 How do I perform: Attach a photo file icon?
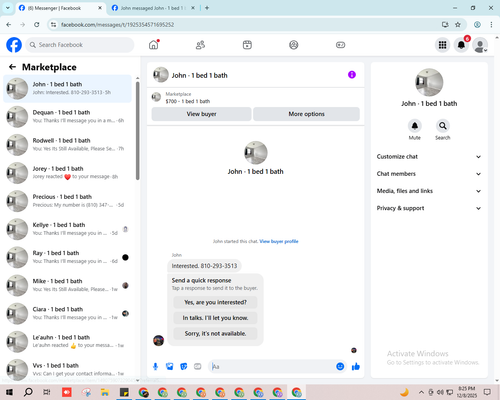coord(170,367)
